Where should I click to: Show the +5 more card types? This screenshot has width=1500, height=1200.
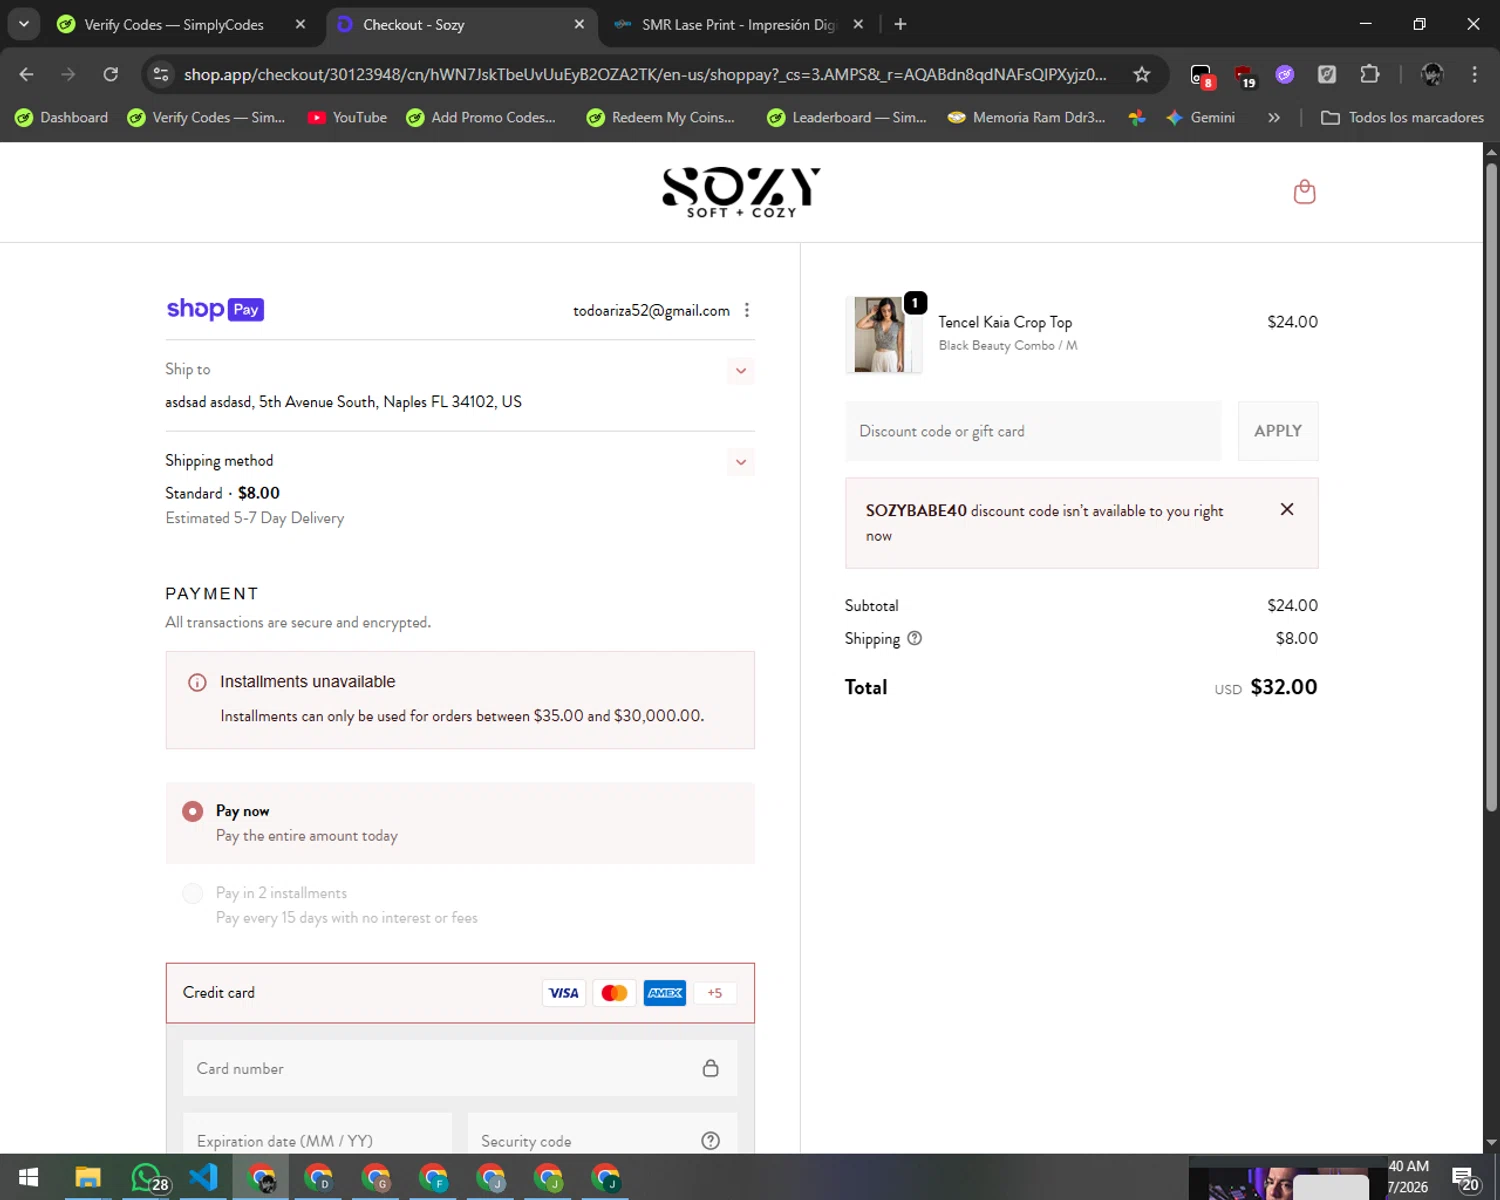tap(715, 993)
